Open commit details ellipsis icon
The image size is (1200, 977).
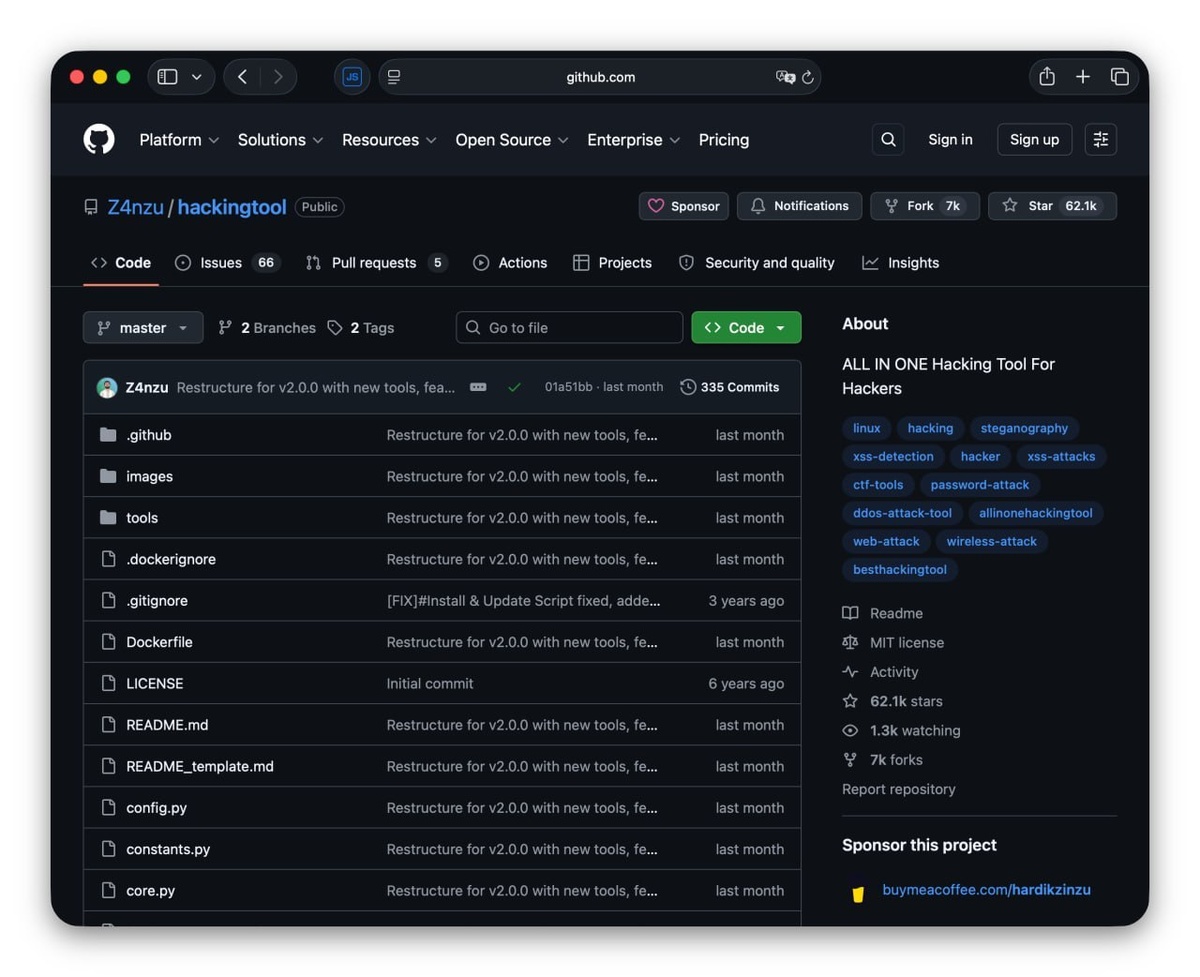pyautogui.click(x=478, y=387)
